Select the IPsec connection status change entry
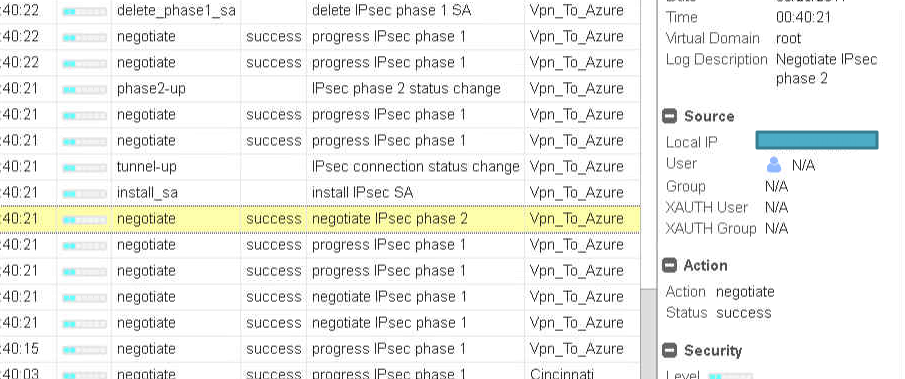 click(416, 167)
